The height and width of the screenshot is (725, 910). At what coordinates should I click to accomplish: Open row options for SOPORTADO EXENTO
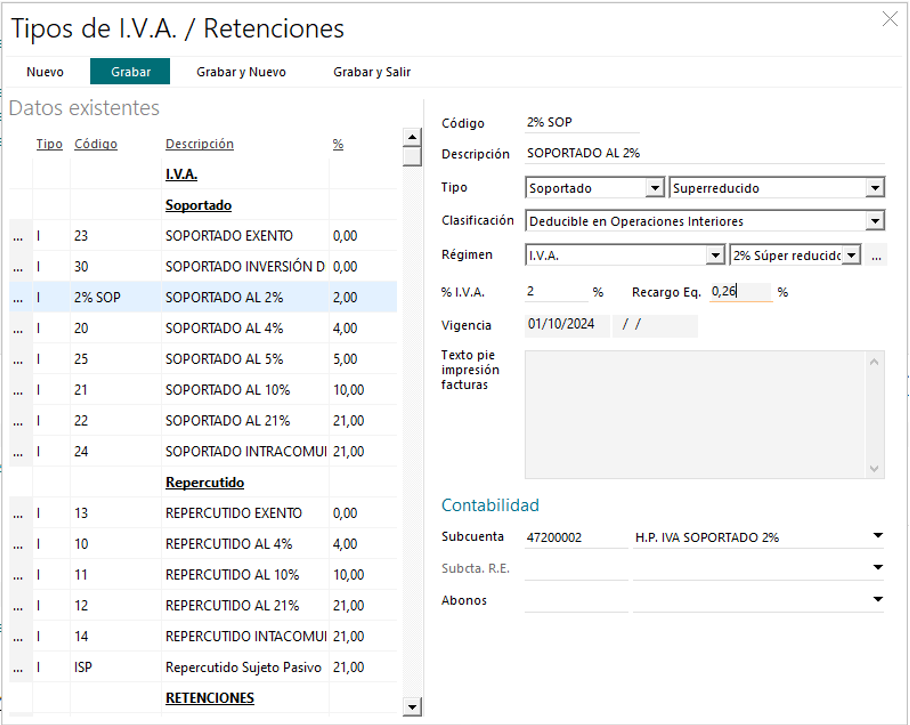(x=18, y=237)
